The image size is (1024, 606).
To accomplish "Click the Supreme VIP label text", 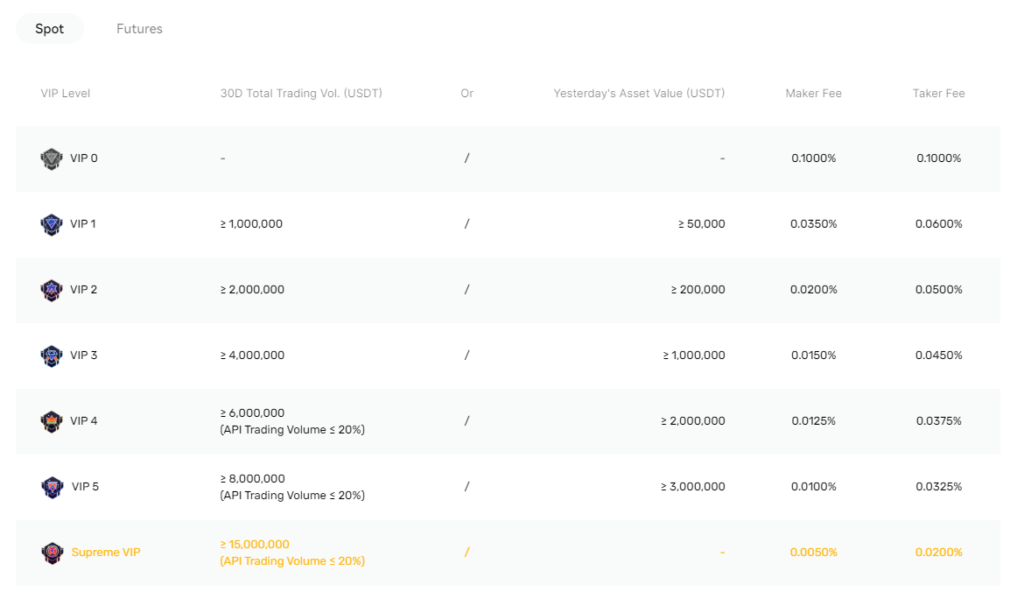I will [106, 551].
